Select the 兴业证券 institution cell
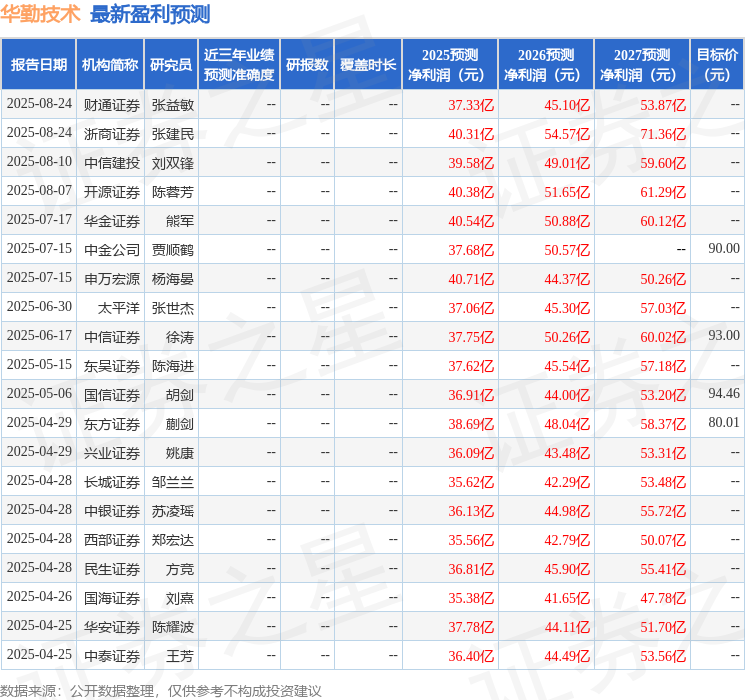The height and width of the screenshot is (700, 745). [112, 453]
